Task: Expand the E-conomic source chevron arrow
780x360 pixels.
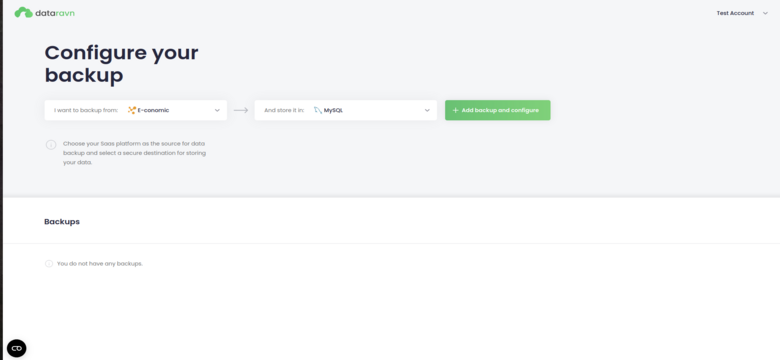Action: pos(217,110)
